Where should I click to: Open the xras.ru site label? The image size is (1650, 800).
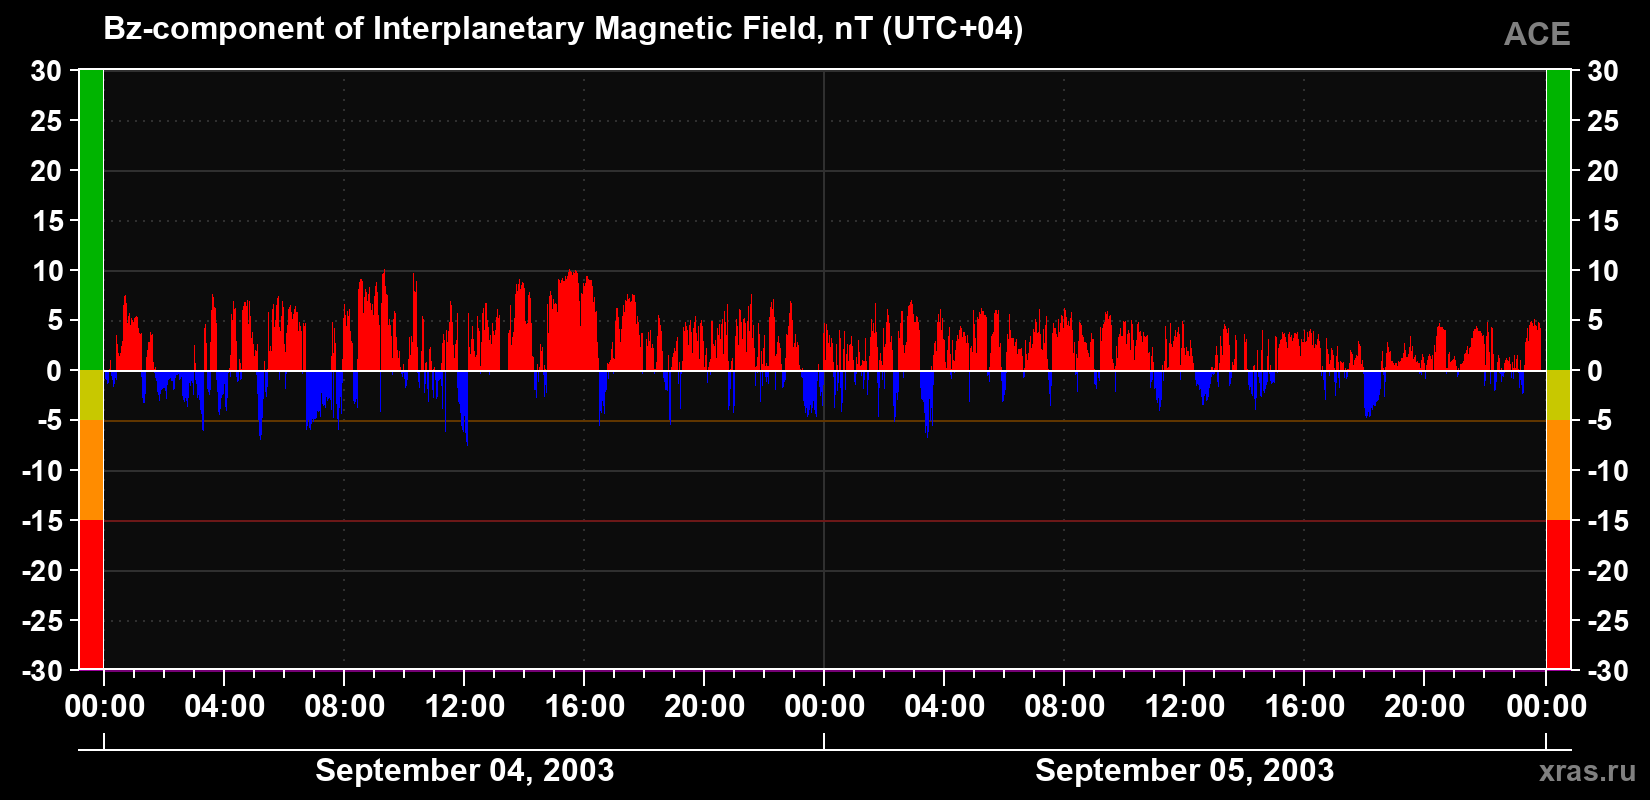tap(1587, 771)
